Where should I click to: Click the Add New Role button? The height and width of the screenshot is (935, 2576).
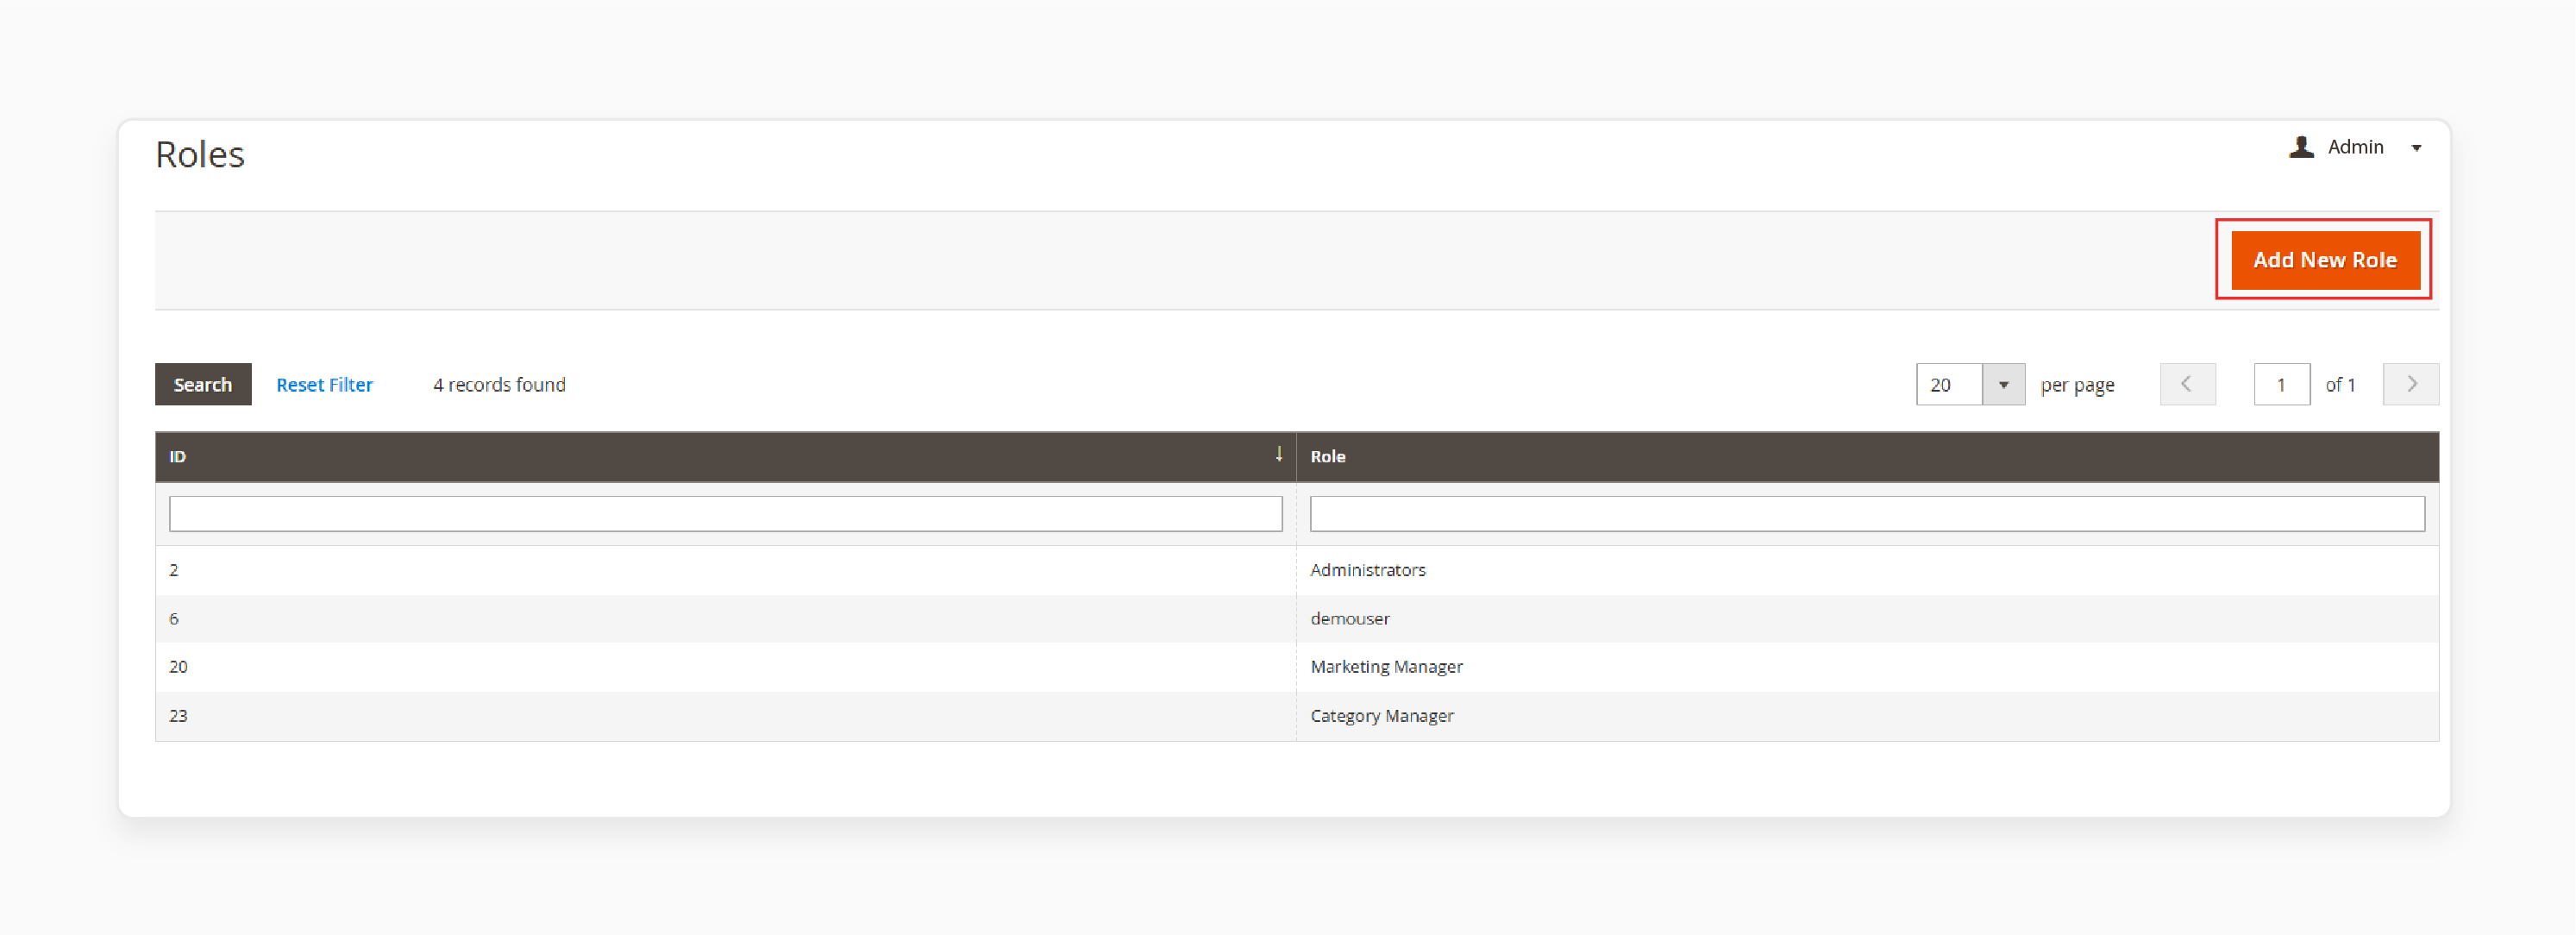coord(2325,260)
